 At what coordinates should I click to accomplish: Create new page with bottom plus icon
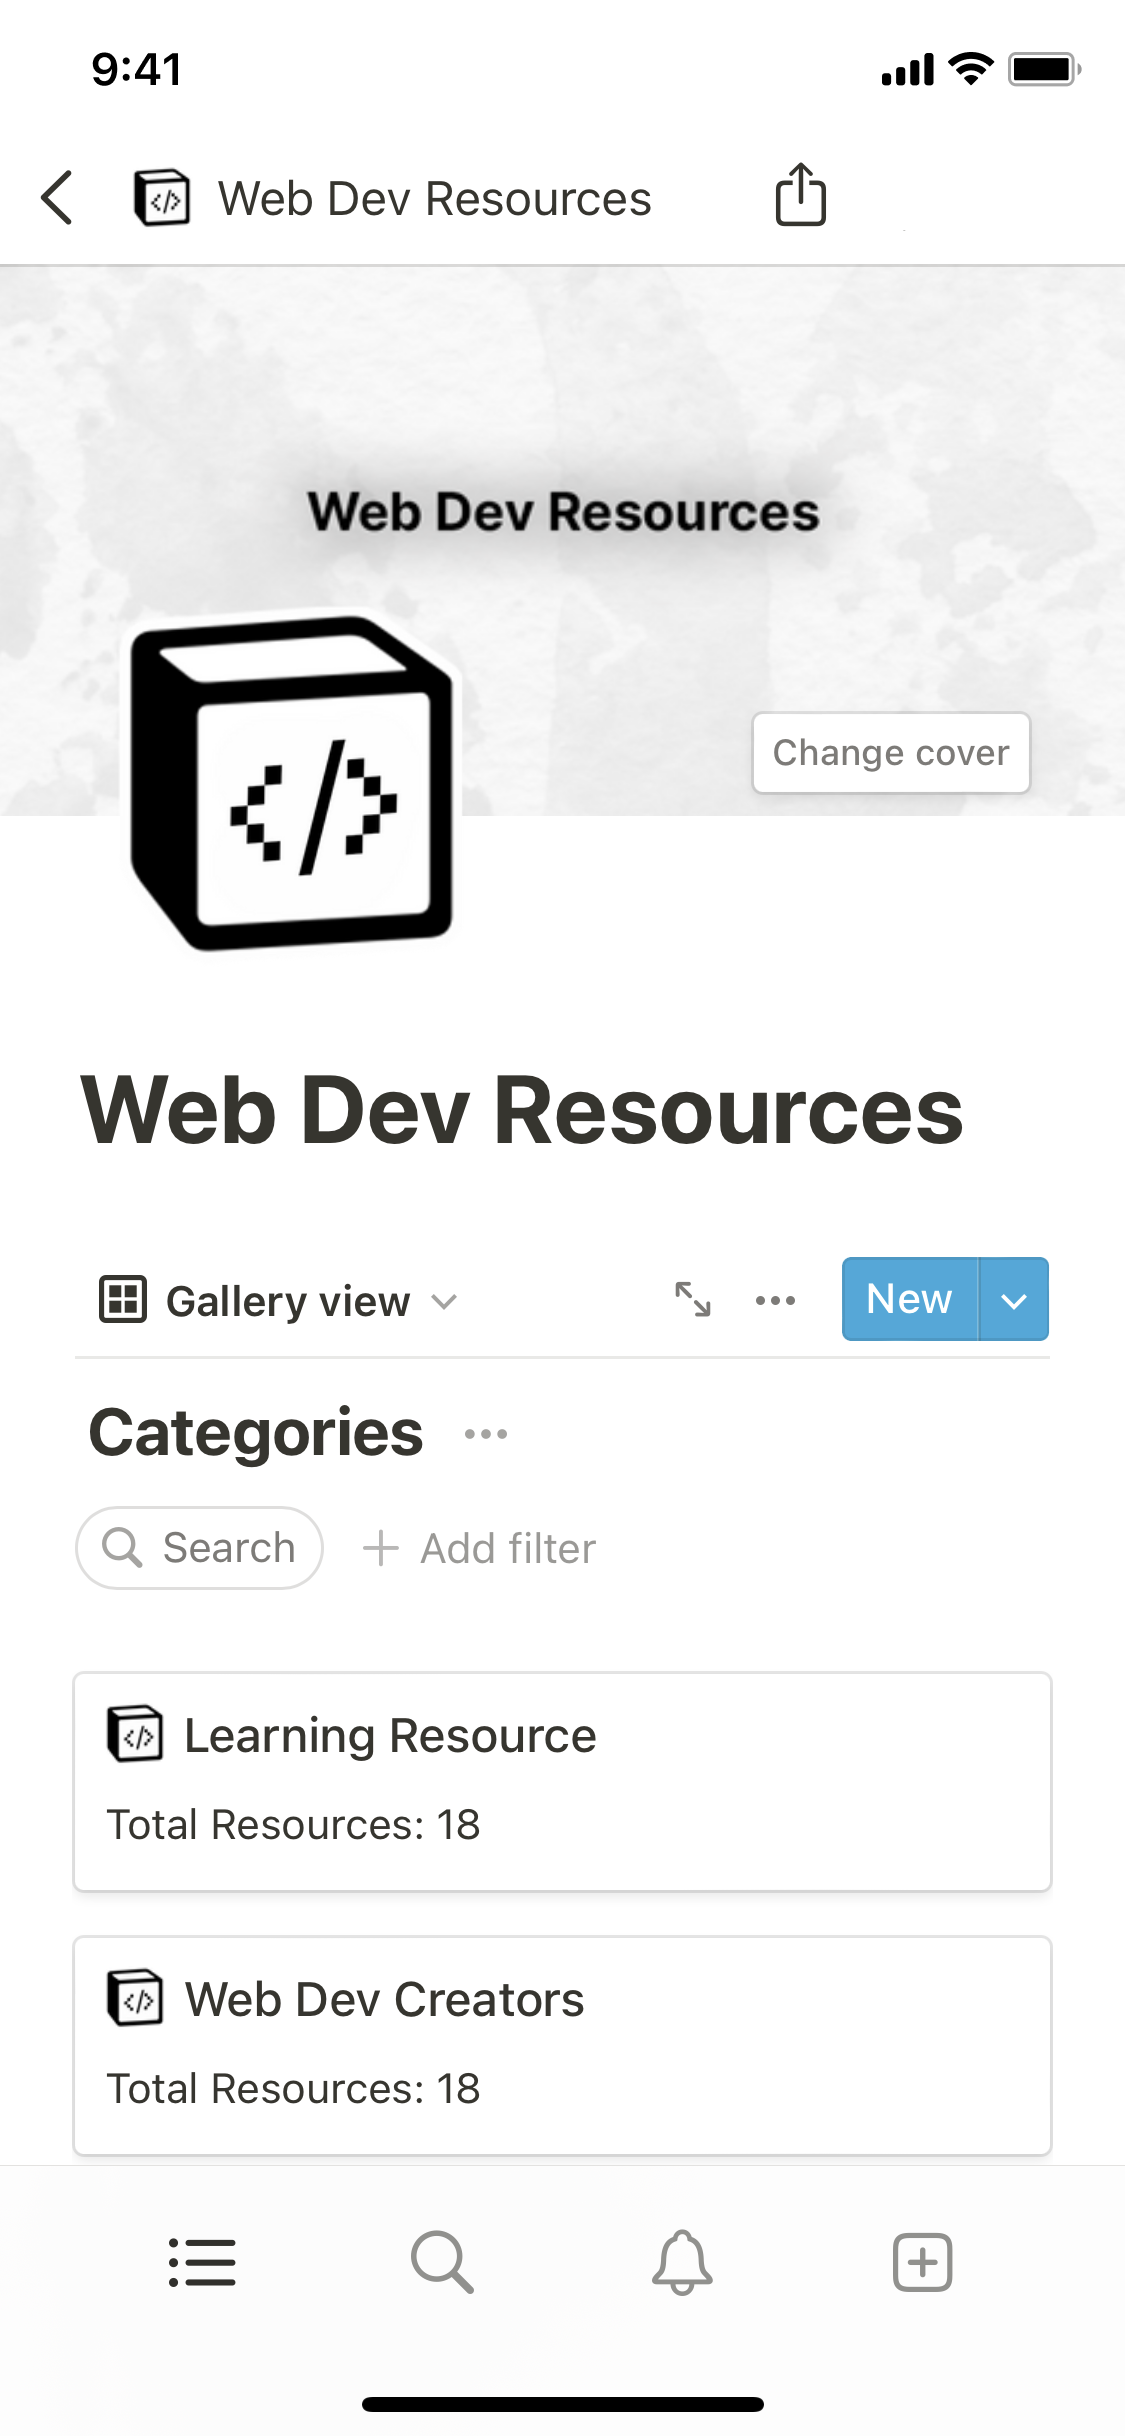click(x=922, y=2262)
